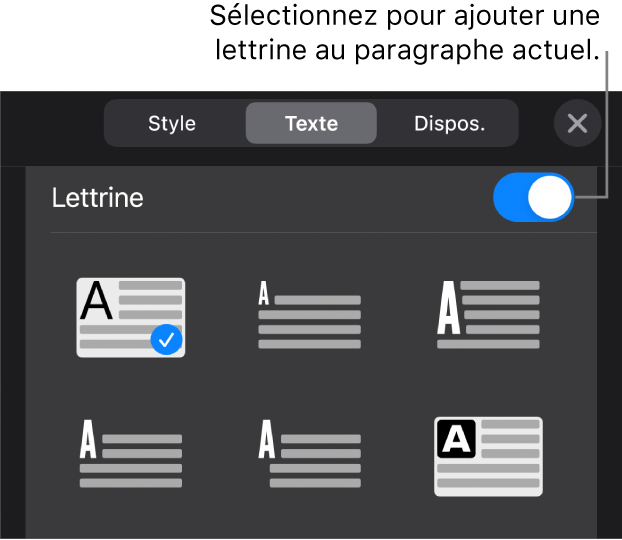Toggle the Lettrine switch off

534,197
